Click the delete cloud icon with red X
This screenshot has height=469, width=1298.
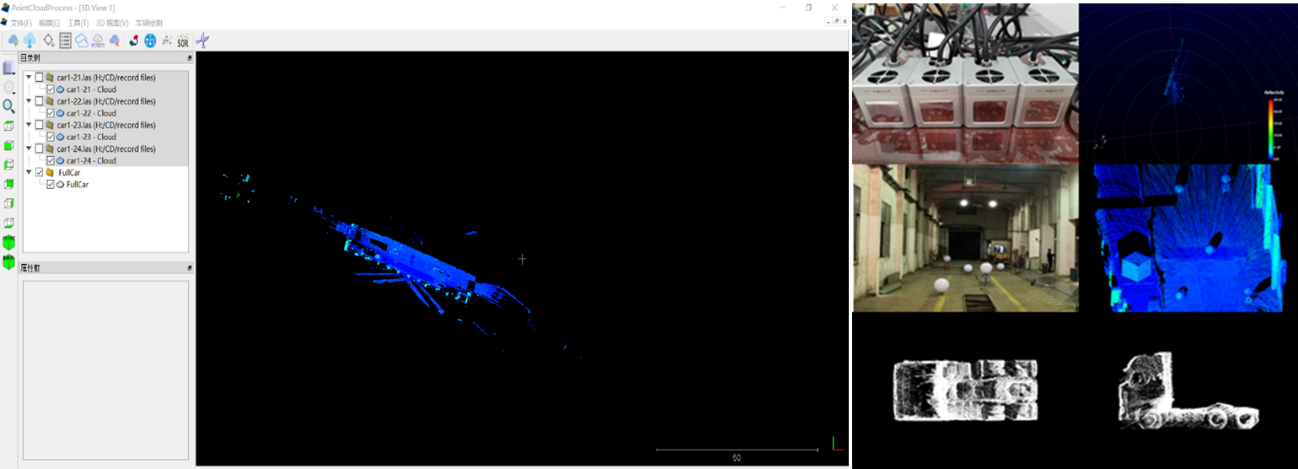[x=115, y=41]
